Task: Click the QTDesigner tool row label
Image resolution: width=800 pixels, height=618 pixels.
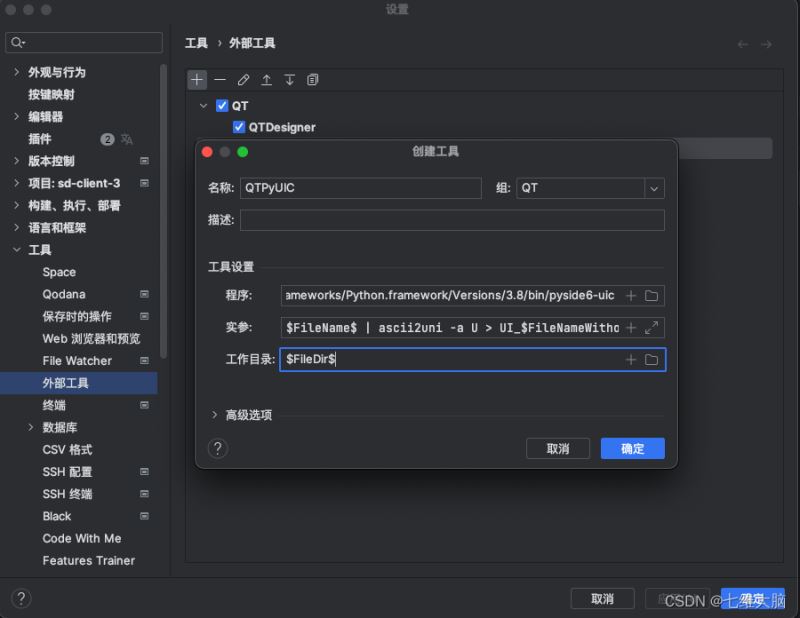Action: [x=282, y=127]
